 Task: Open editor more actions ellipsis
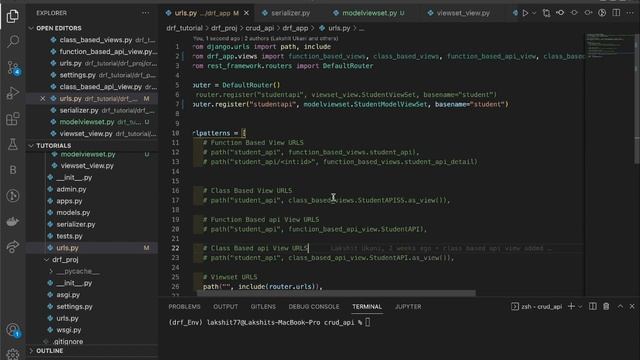[630, 13]
